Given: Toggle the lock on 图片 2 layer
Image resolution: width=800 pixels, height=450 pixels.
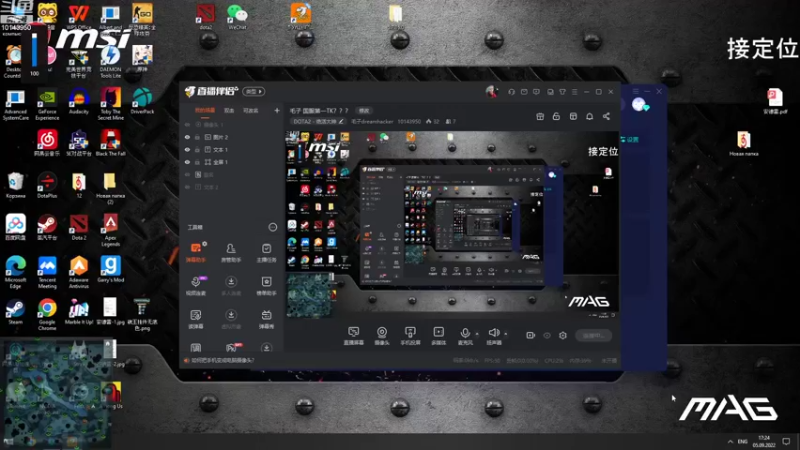Looking at the screenshot, I should pos(197,137).
